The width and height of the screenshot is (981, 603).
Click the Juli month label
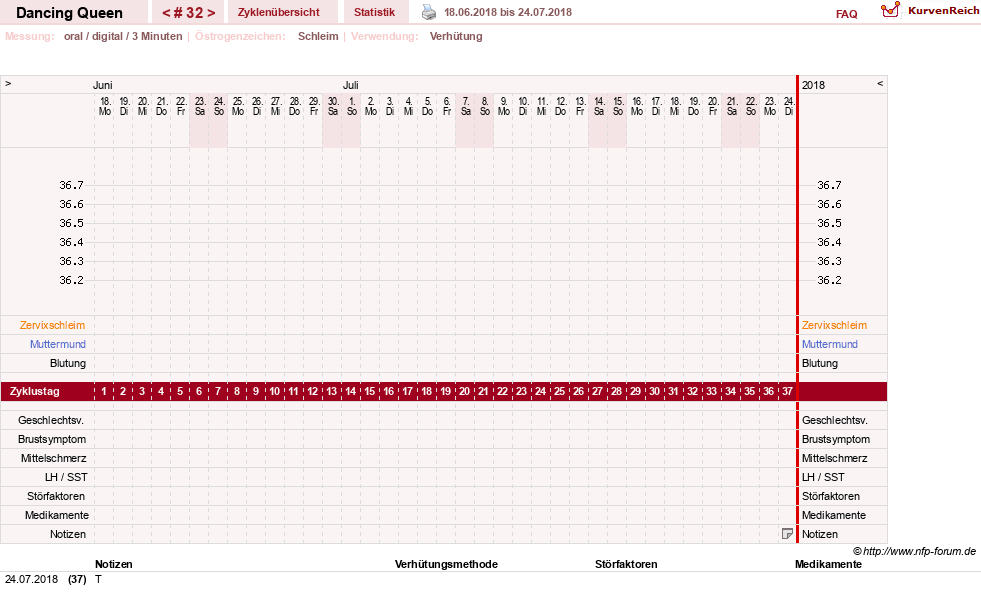pos(350,85)
